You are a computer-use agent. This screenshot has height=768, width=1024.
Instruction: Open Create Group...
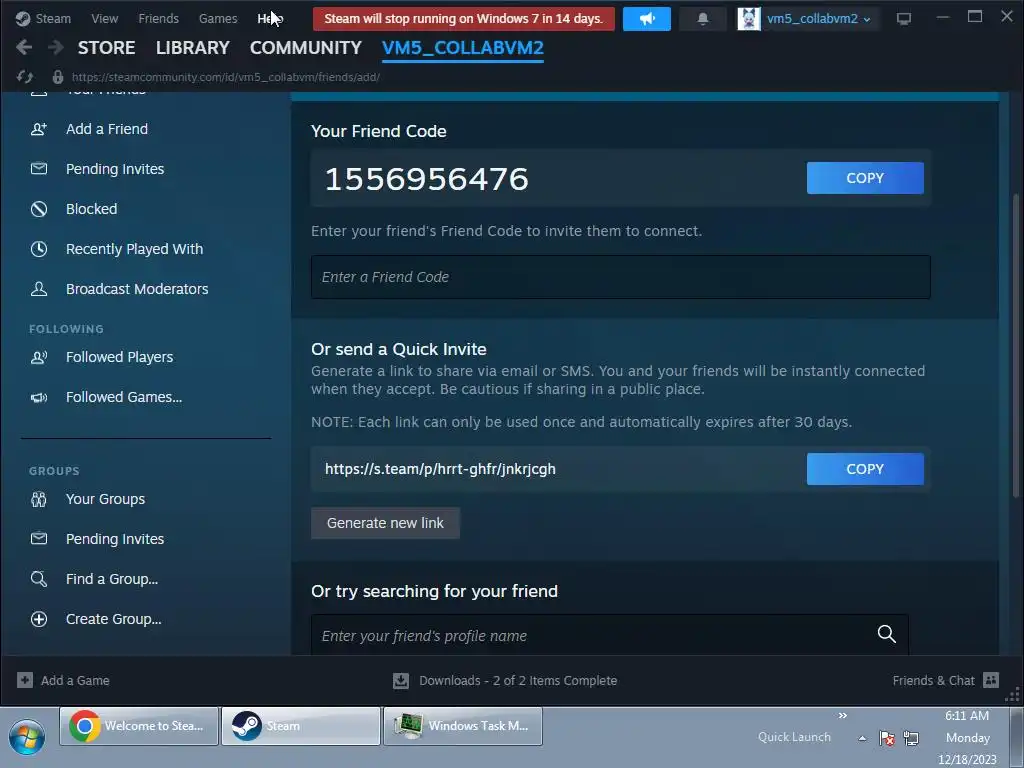tap(114, 619)
